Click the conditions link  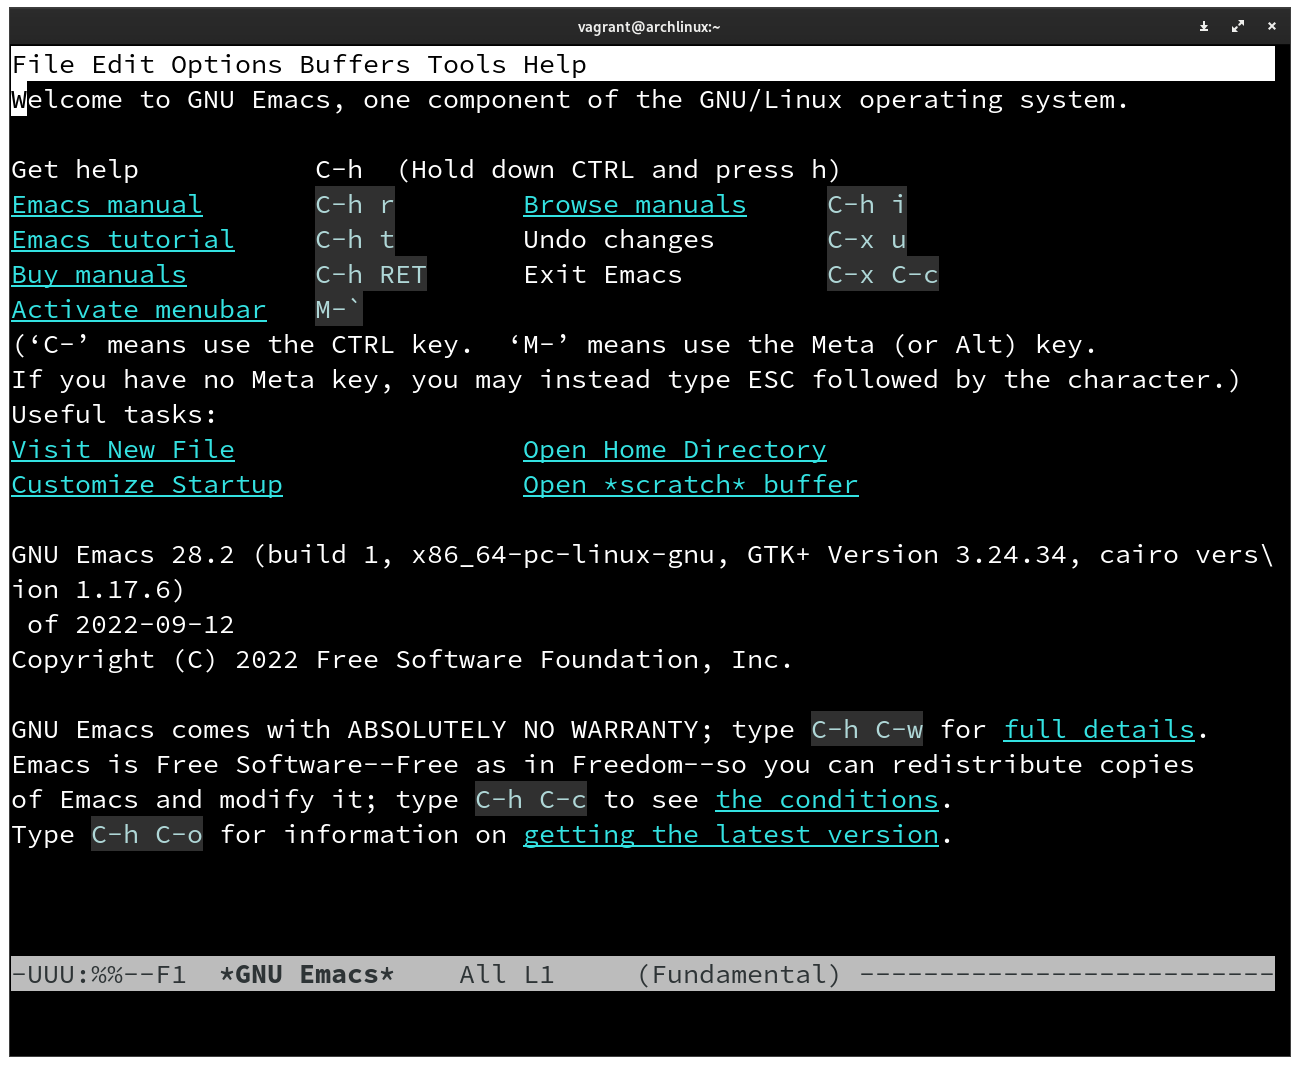click(x=827, y=800)
